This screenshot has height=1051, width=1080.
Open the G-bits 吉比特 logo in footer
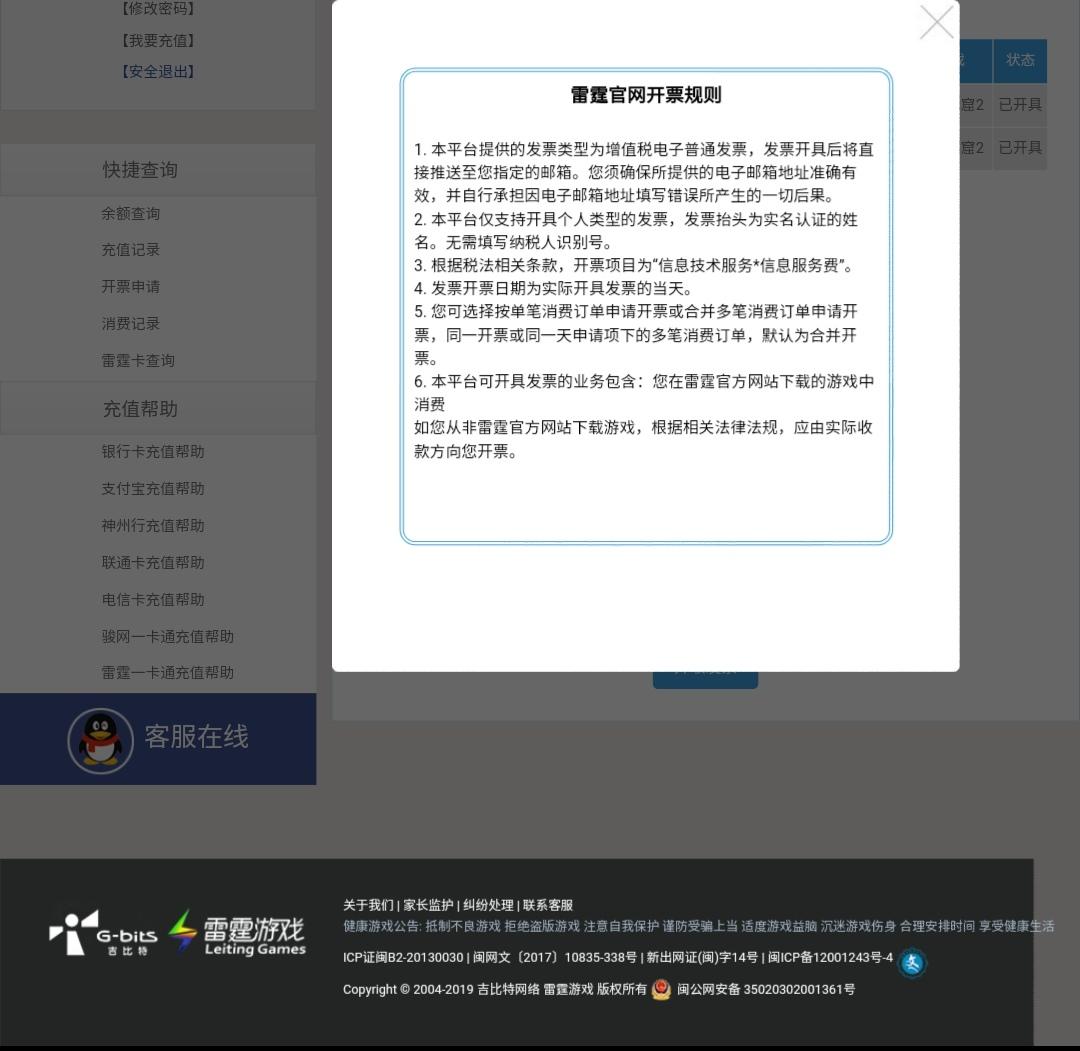tap(103, 933)
